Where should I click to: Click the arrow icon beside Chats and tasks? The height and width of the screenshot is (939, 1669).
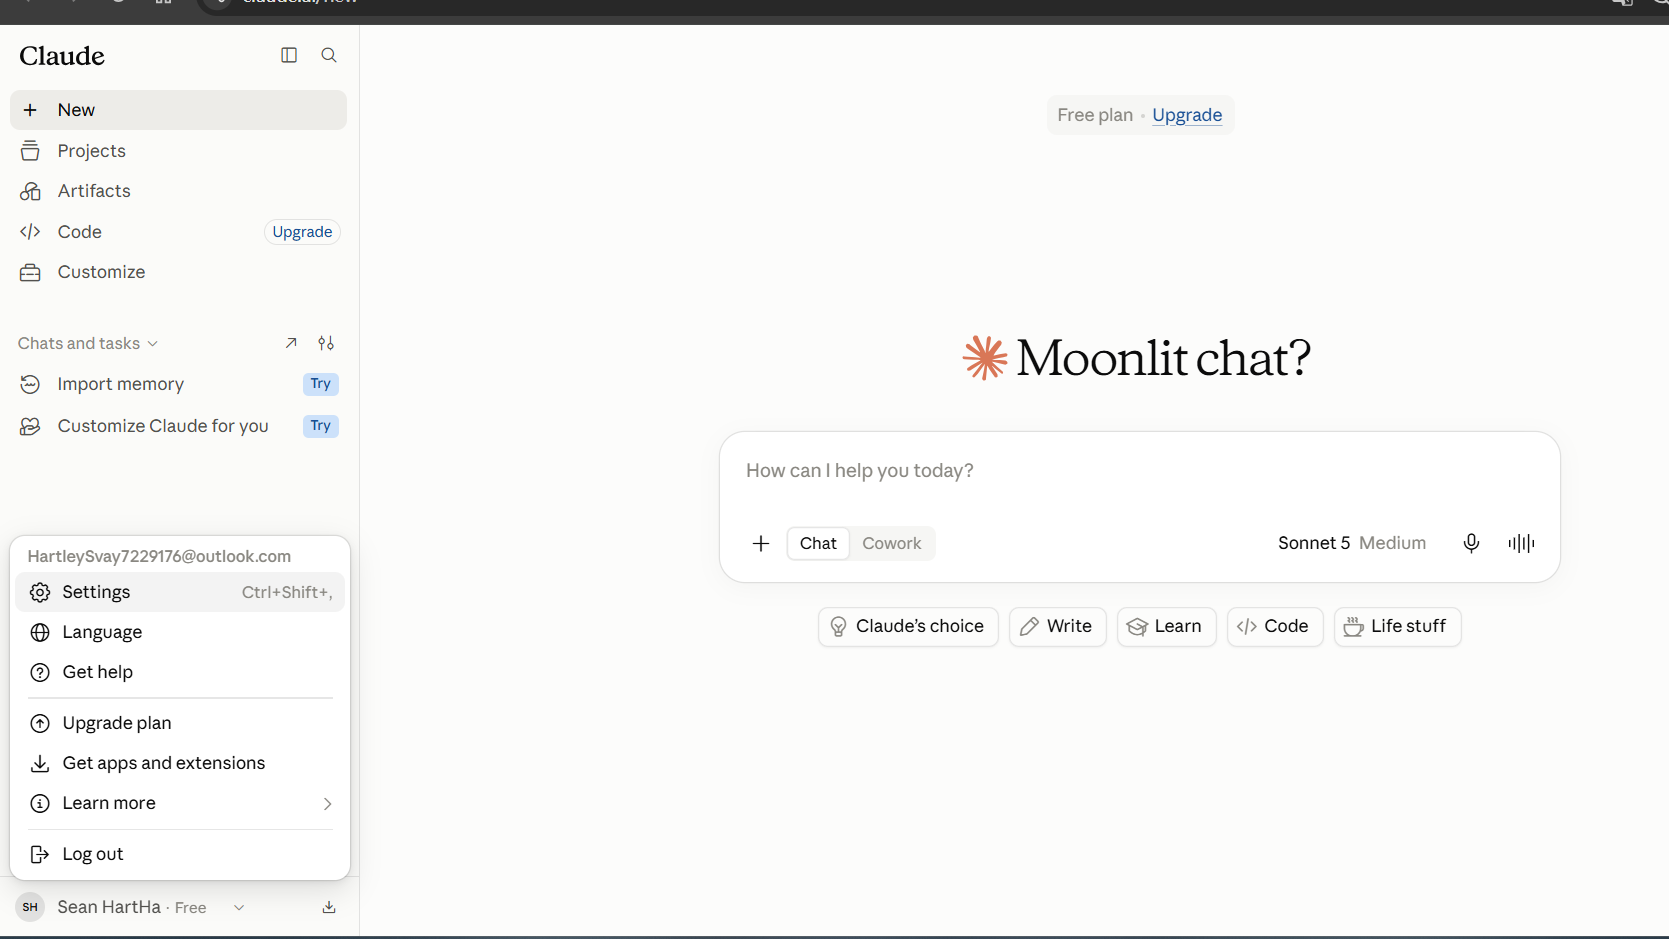tap(291, 343)
